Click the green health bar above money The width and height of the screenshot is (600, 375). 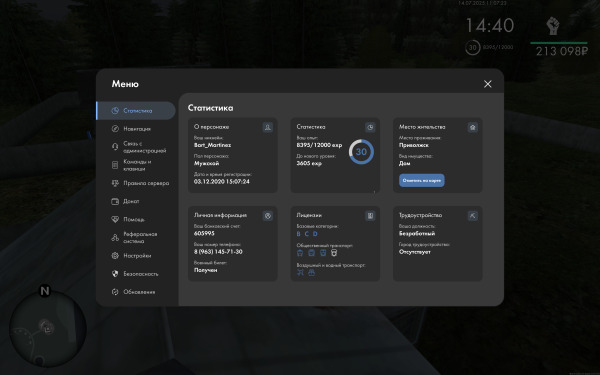(559, 43)
